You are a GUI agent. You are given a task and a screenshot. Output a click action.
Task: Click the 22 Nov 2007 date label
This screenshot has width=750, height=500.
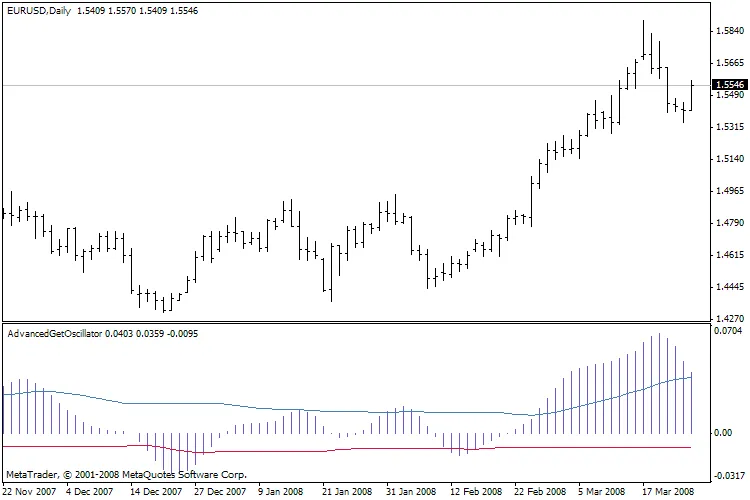[30, 492]
